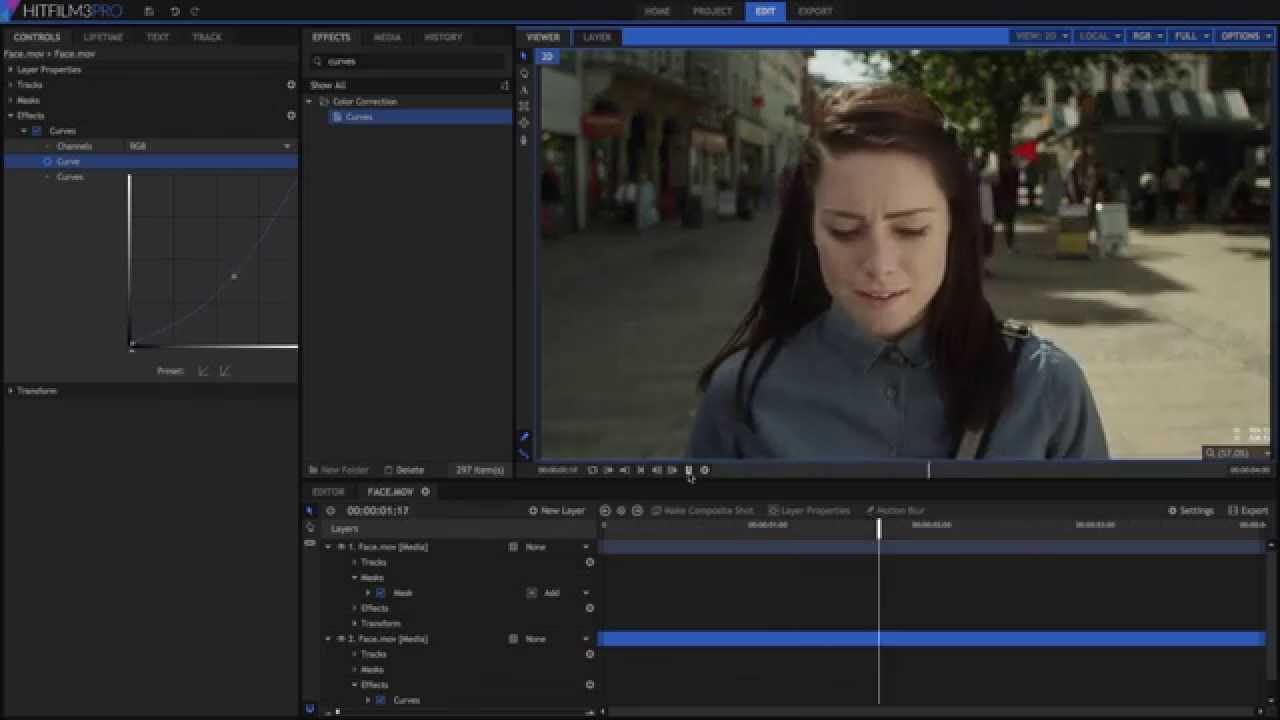Image resolution: width=1280 pixels, height=720 pixels.
Task: Collapse the Color Correction folder
Action: pyautogui.click(x=309, y=102)
